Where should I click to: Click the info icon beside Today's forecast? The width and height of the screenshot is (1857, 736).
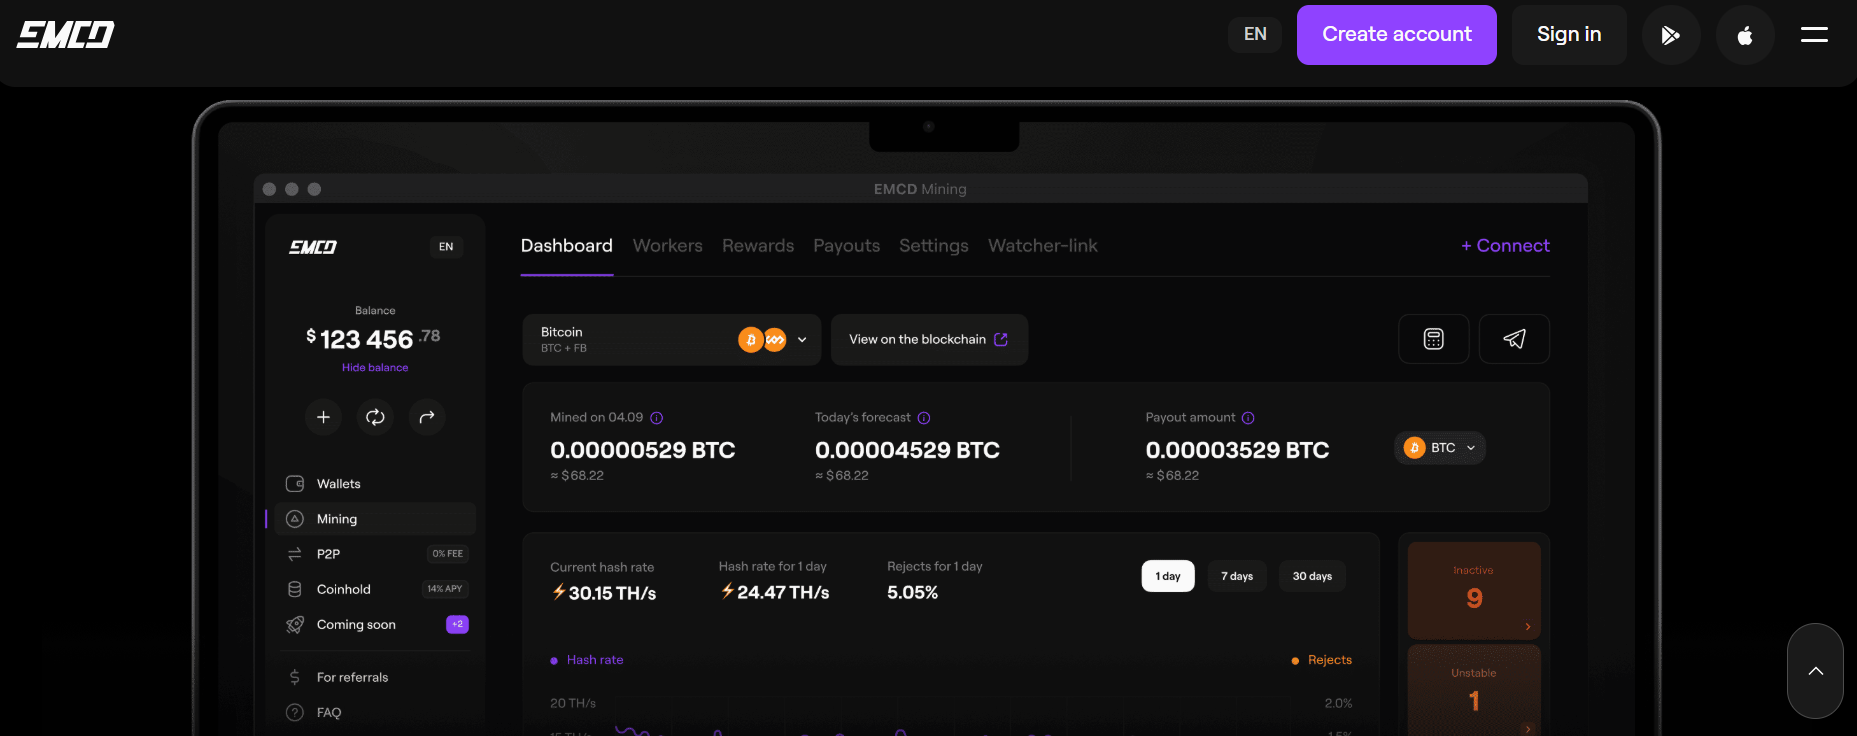click(924, 418)
